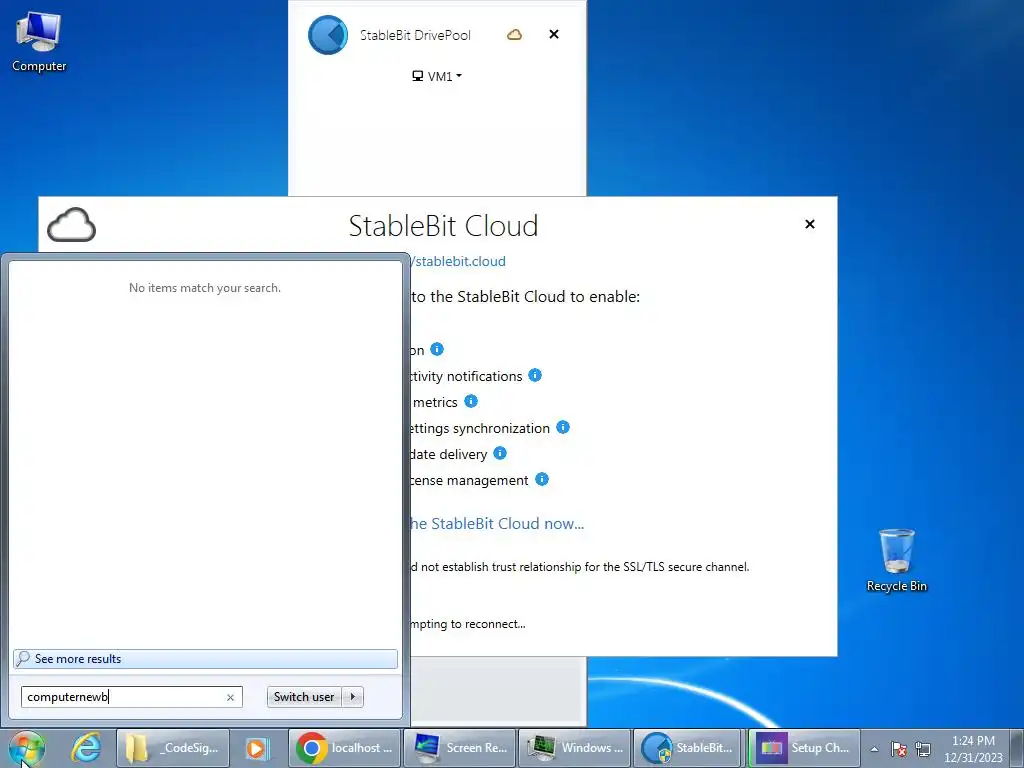Switch to Screen Re... taskbar window
This screenshot has height=768, width=1024.
(460, 748)
